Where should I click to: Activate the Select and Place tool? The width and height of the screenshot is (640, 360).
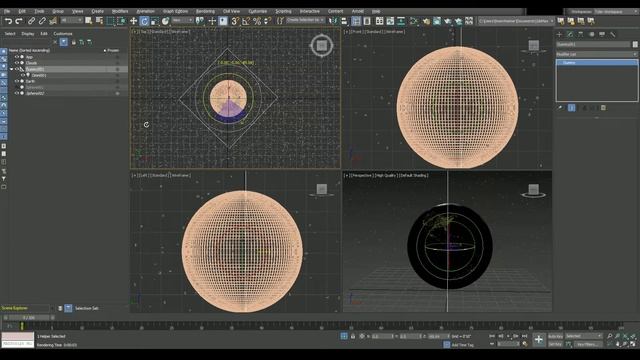point(165,21)
